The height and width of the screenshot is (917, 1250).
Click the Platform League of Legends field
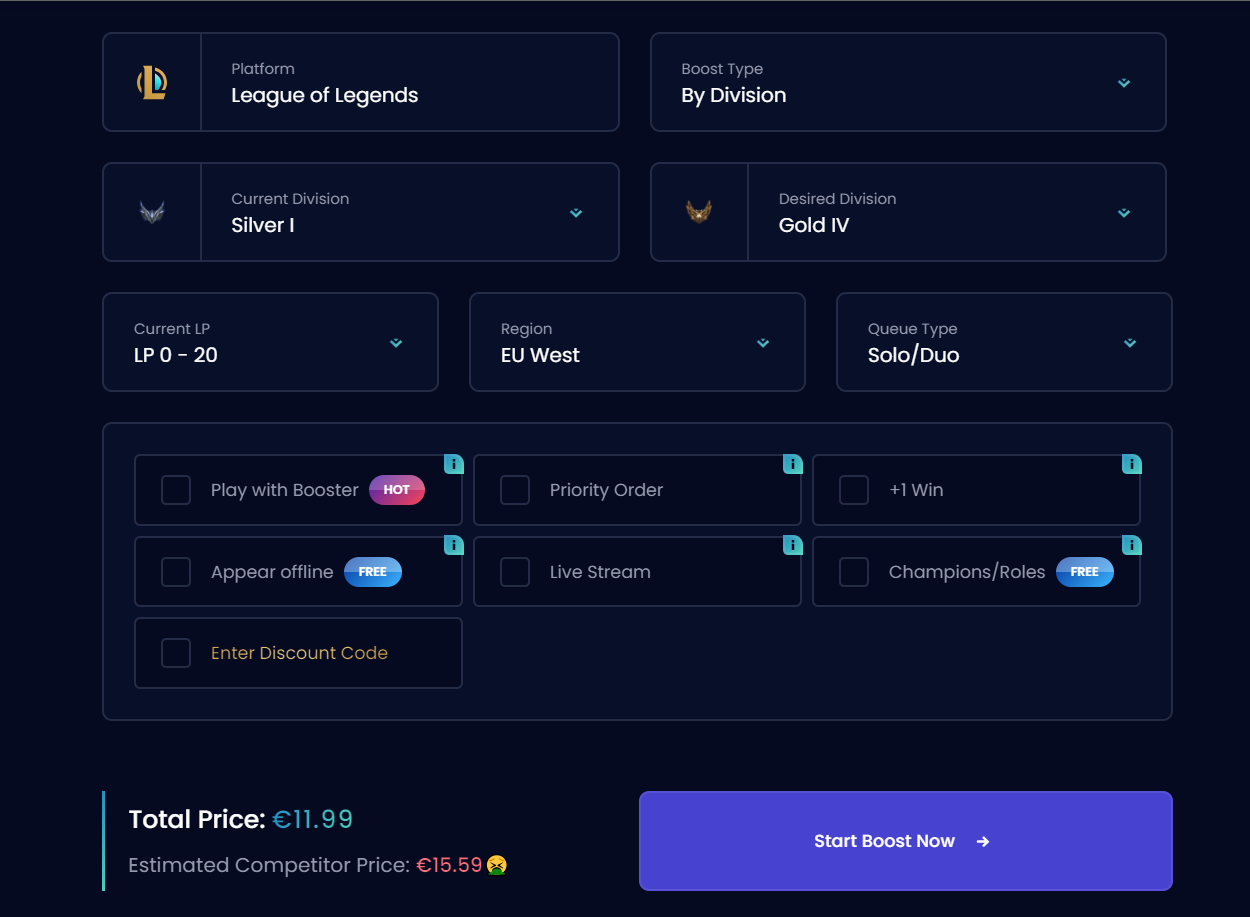click(361, 82)
